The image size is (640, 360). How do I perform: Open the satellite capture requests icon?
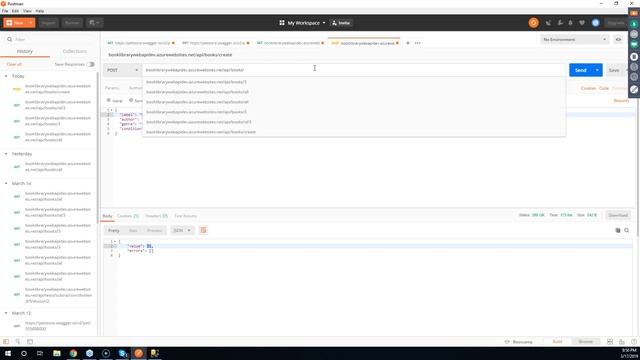coord(548,23)
